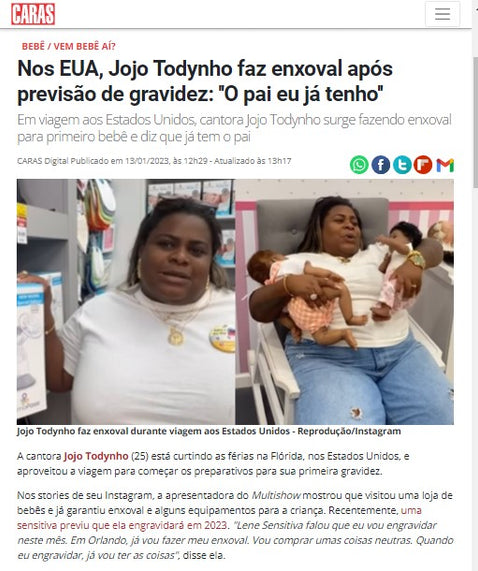
Task: Click the main article headline
Action: coord(205,81)
